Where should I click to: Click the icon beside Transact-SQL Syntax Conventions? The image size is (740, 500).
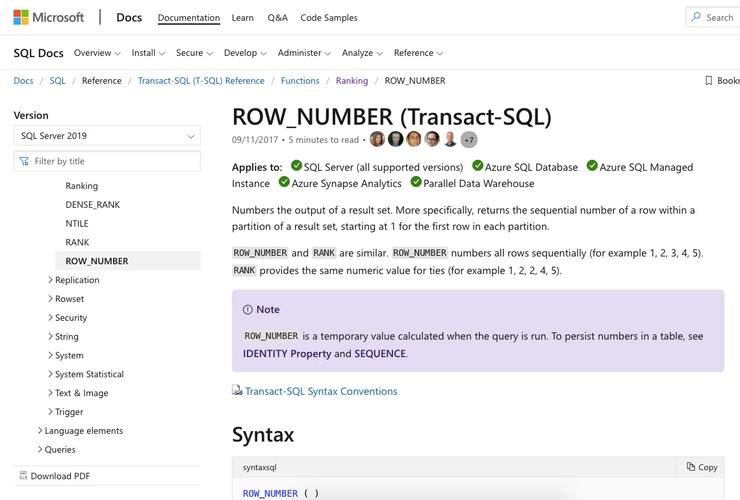(x=237, y=390)
